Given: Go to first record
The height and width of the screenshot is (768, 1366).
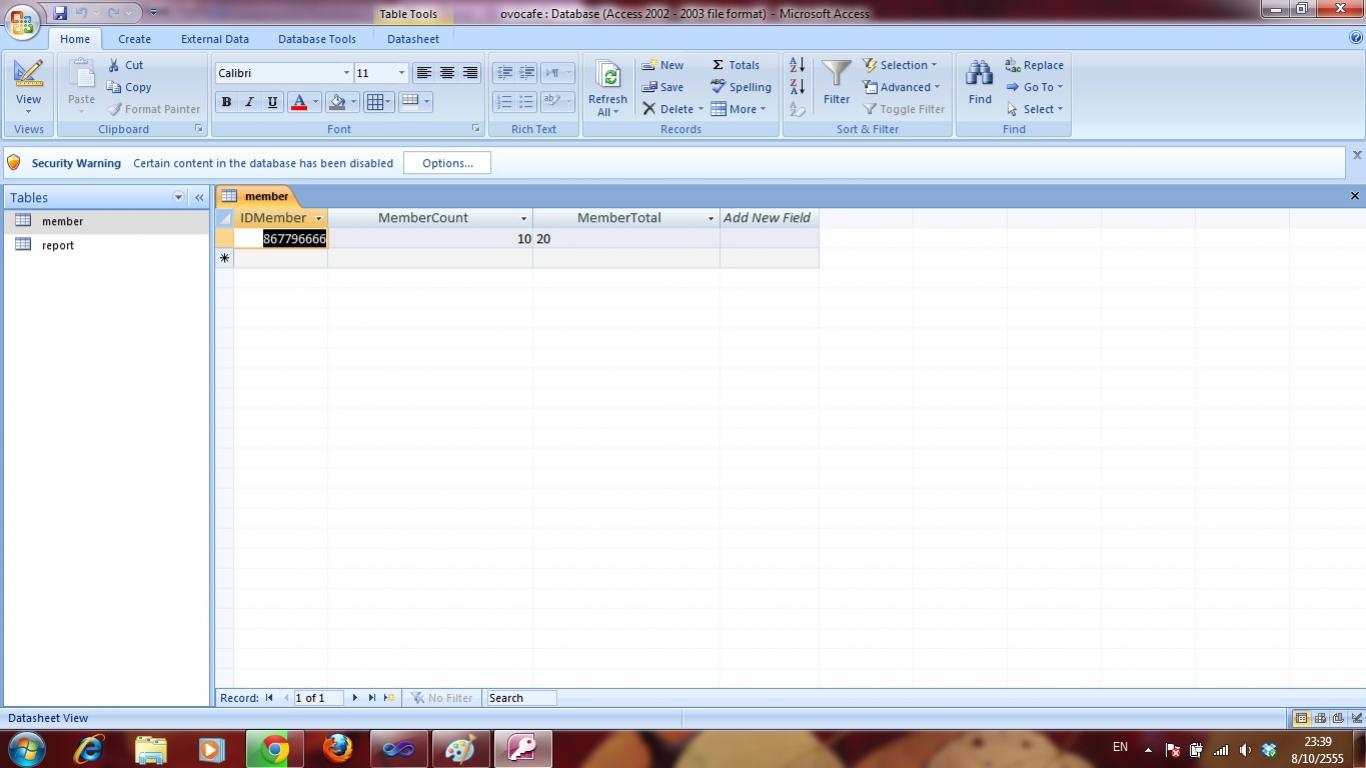Looking at the screenshot, I should (x=269, y=698).
